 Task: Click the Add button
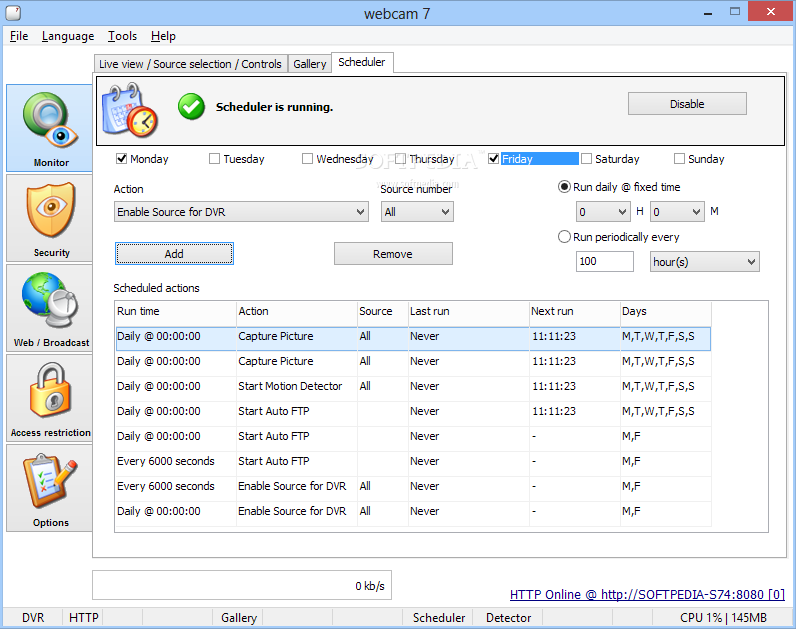coord(174,254)
